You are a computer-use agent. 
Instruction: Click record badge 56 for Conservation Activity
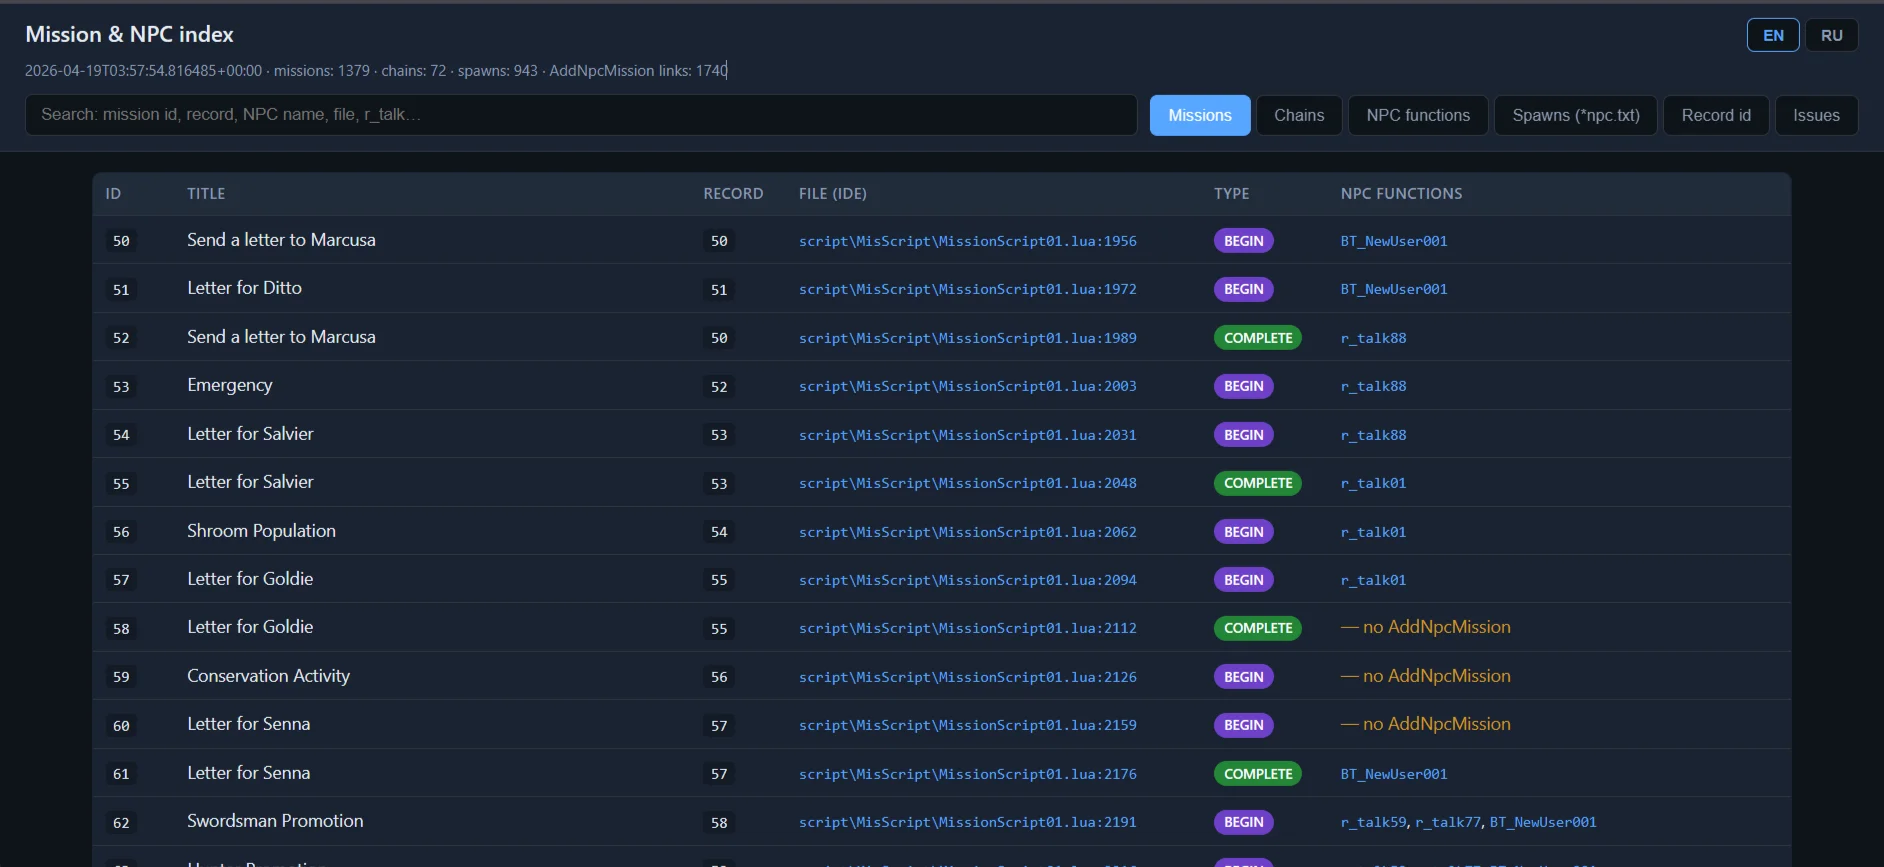[718, 677]
